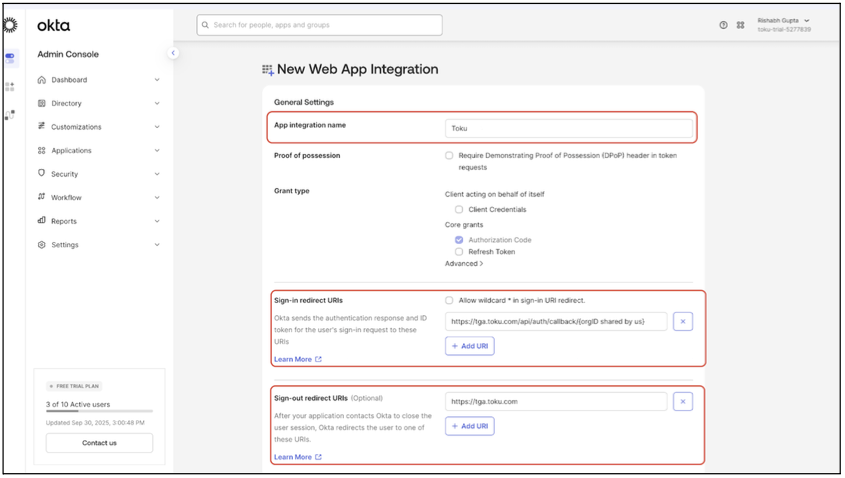Viewport: 845px width, 478px height.
Task: Click the Dashboard home icon
Action: tap(41, 80)
